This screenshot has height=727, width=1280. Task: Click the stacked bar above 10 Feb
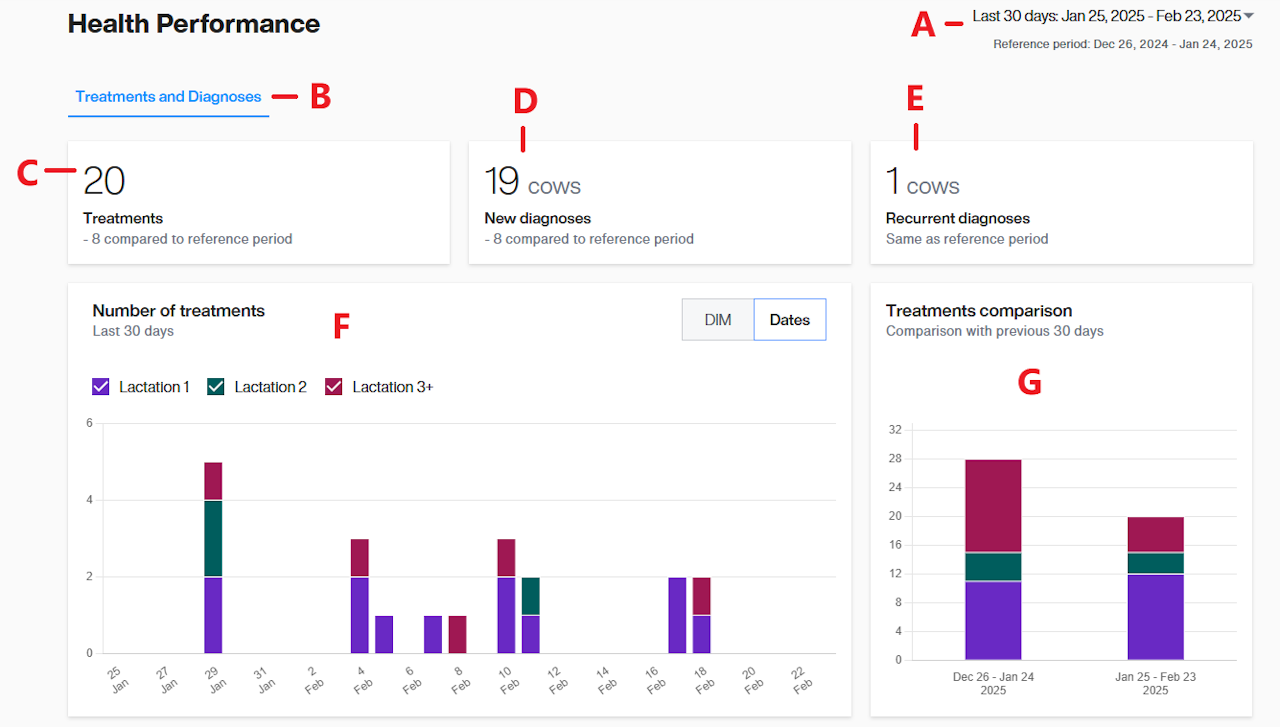[x=506, y=596]
